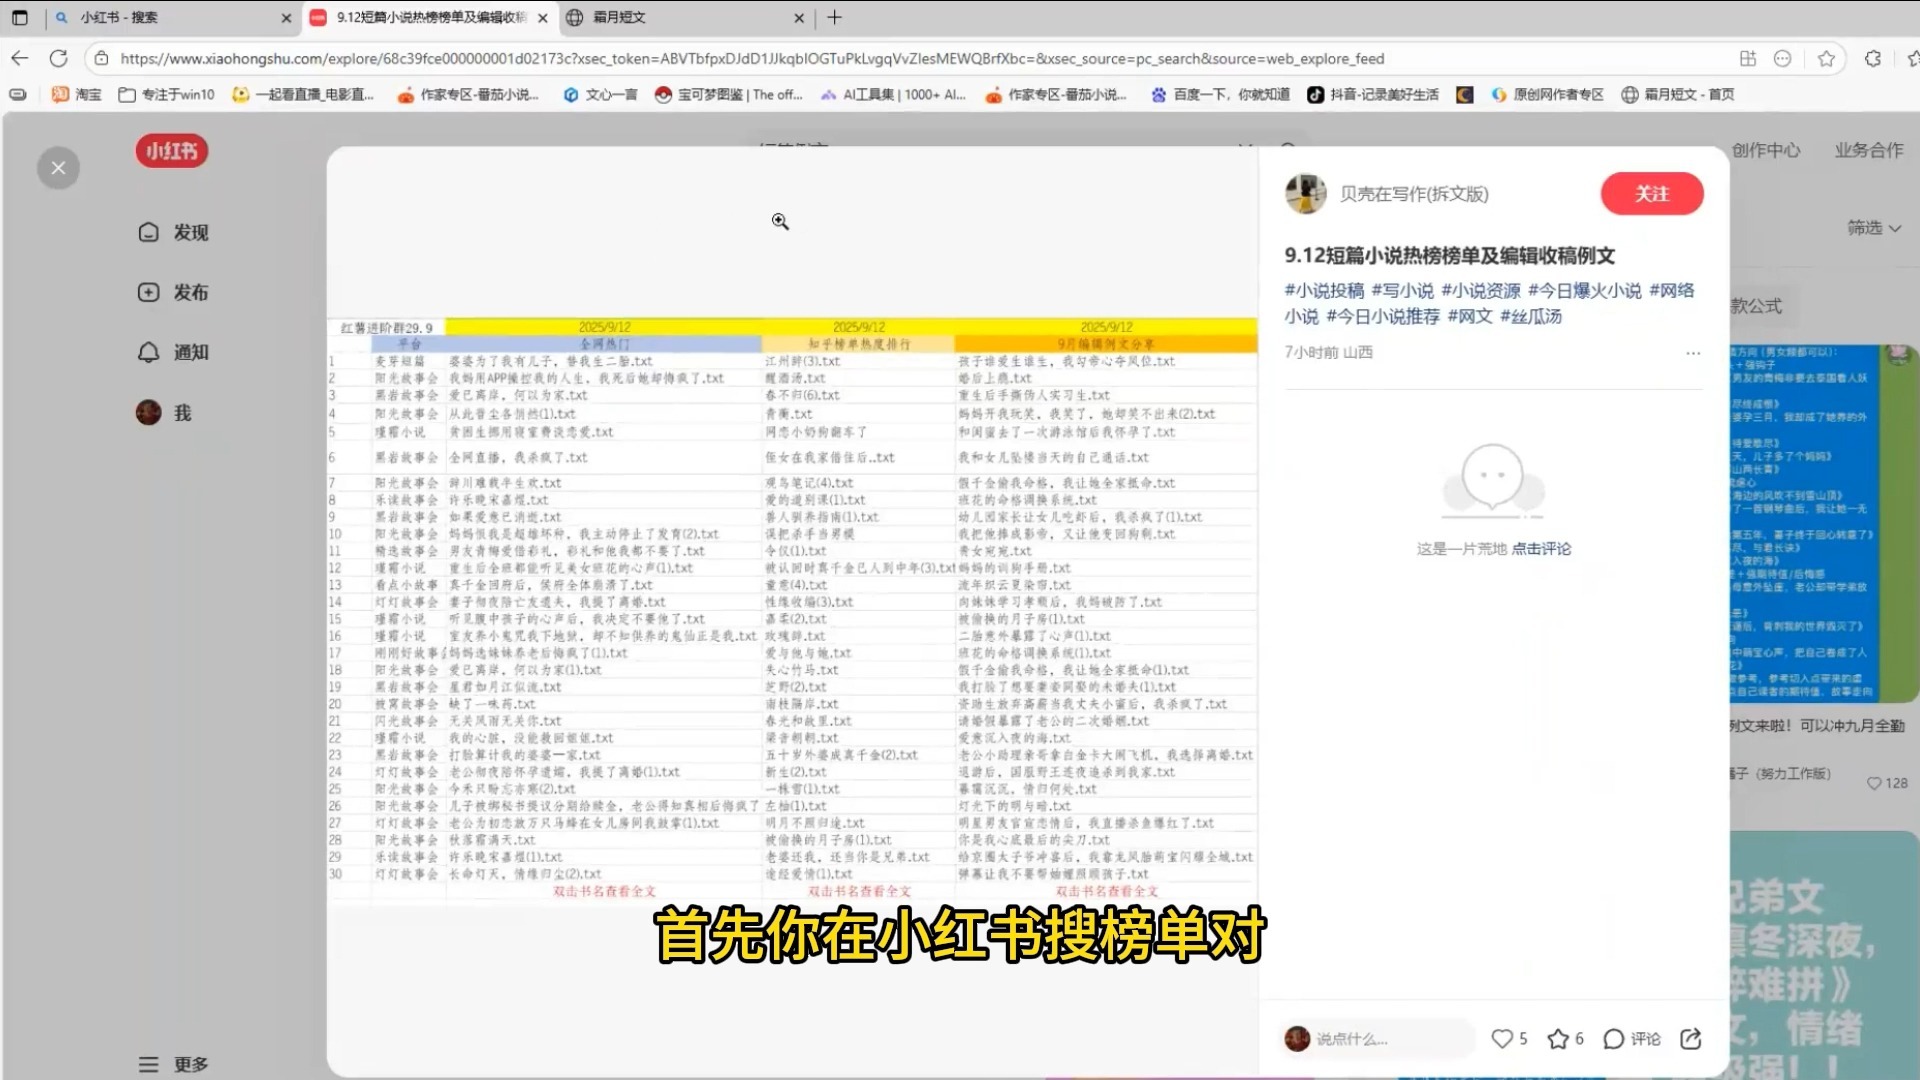Bookmark page with address bar star
The height and width of the screenshot is (1080, 1920).
tap(1826, 58)
